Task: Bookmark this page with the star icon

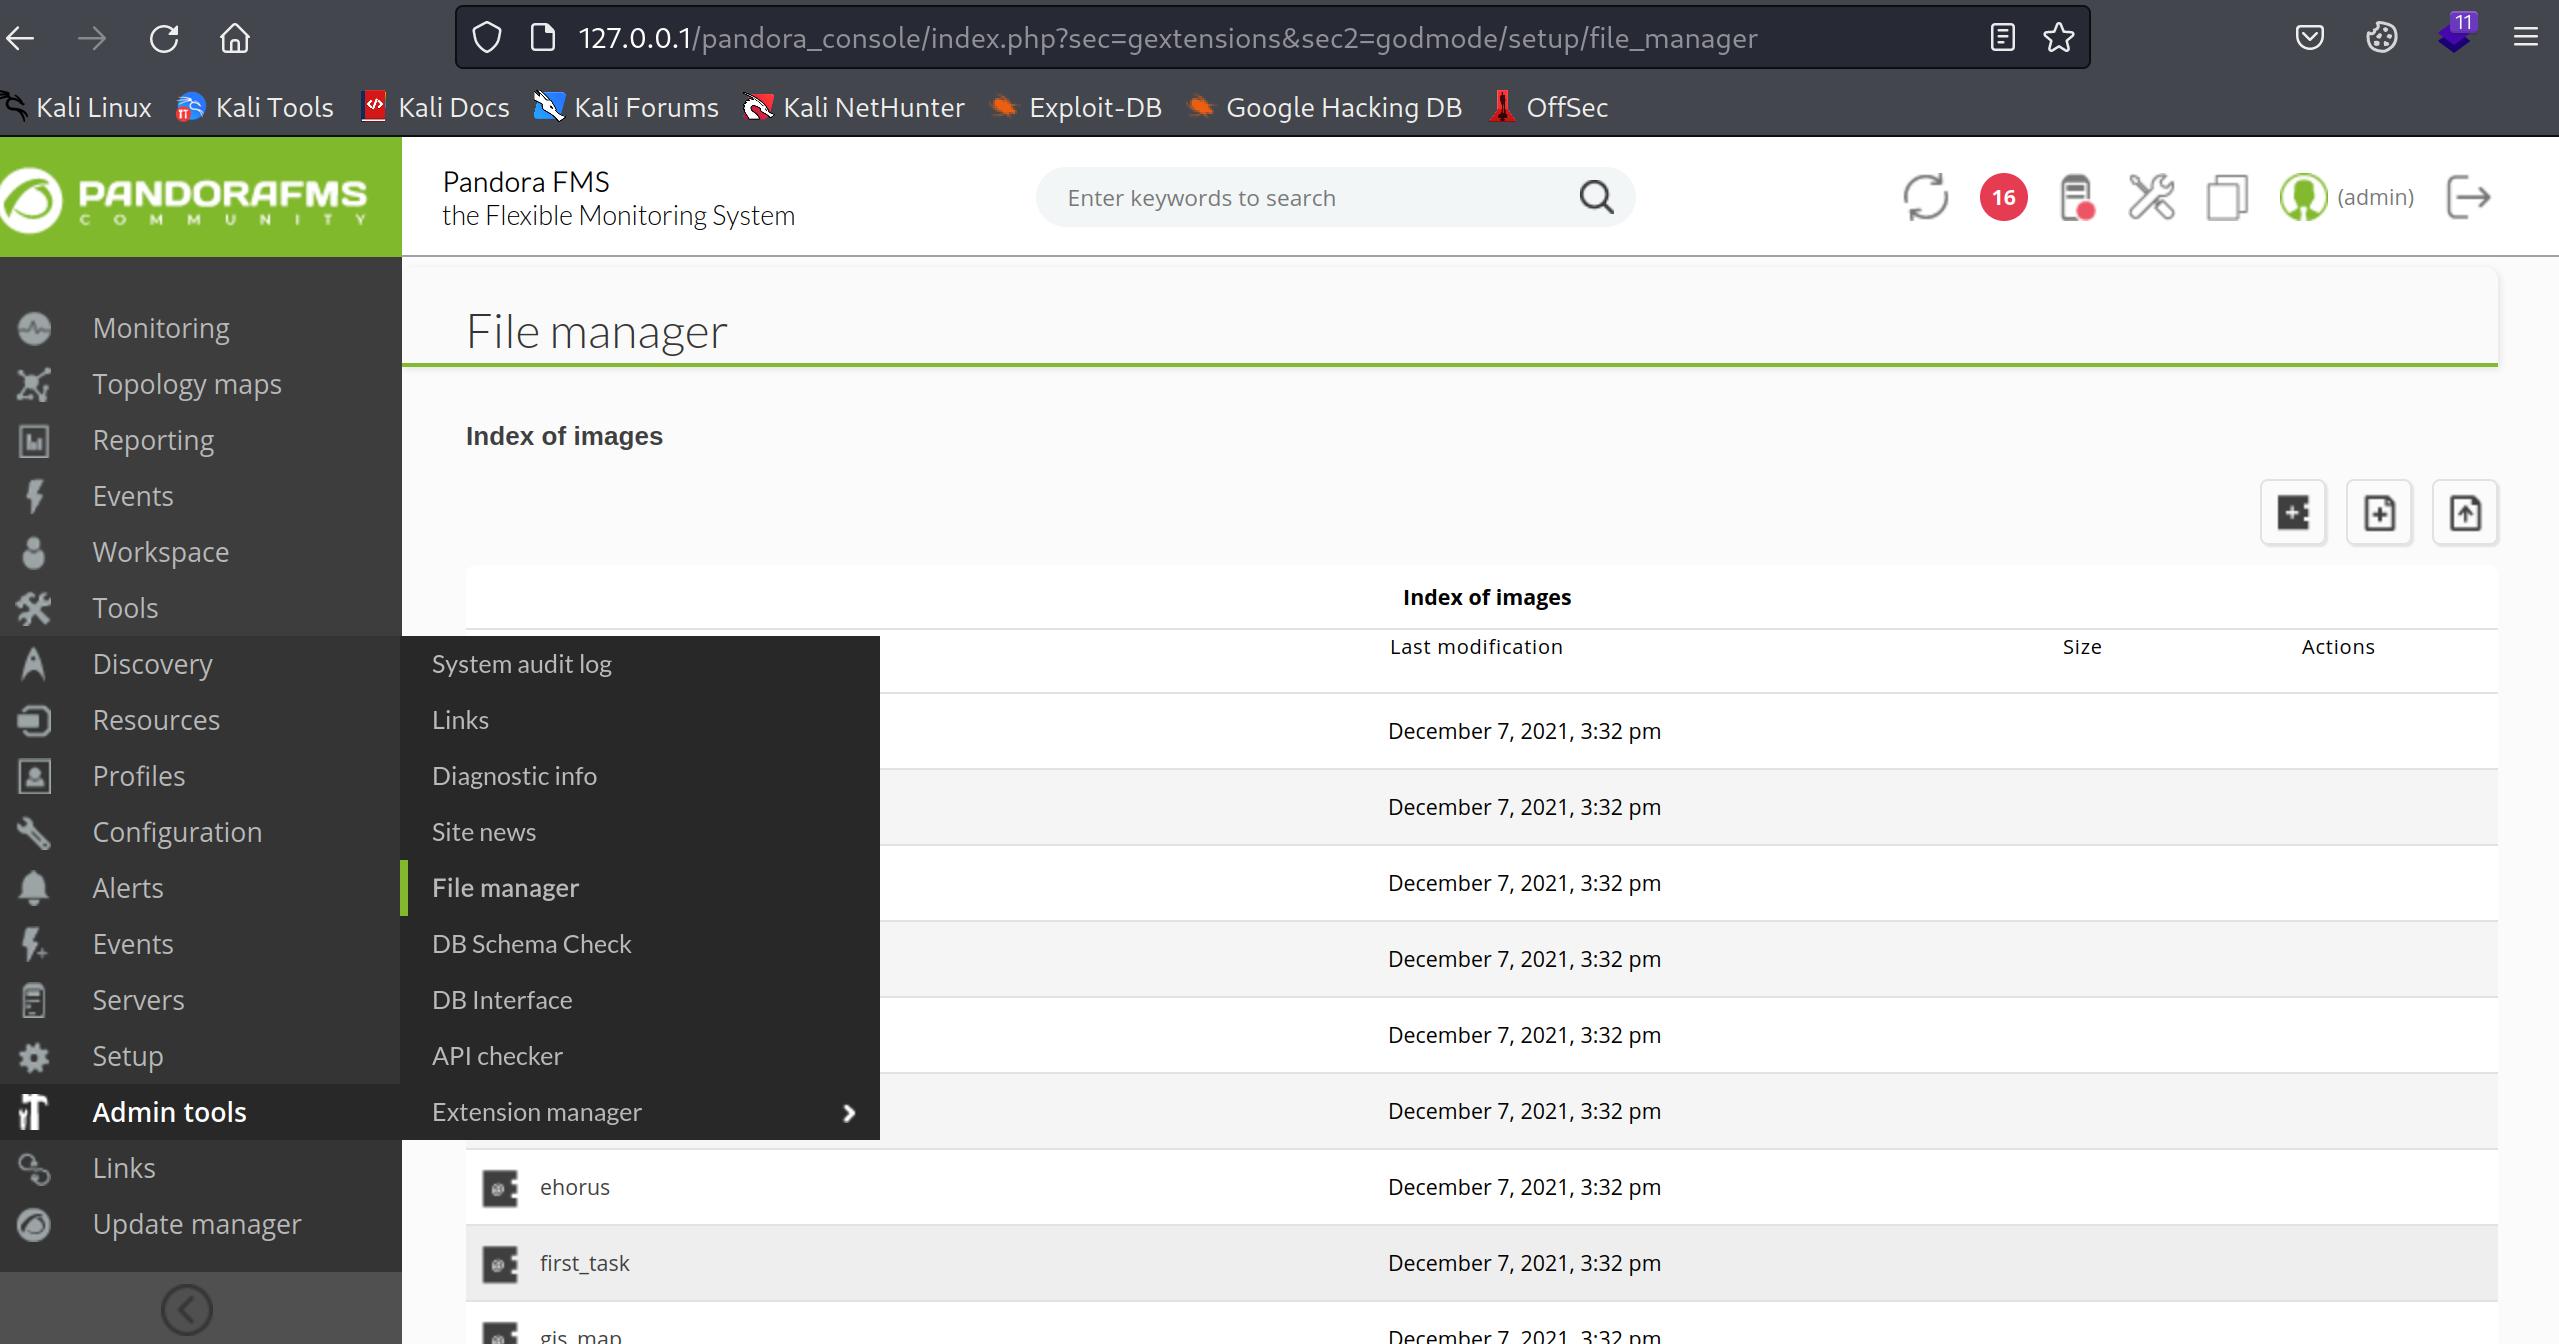Action: pyautogui.click(x=2058, y=38)
